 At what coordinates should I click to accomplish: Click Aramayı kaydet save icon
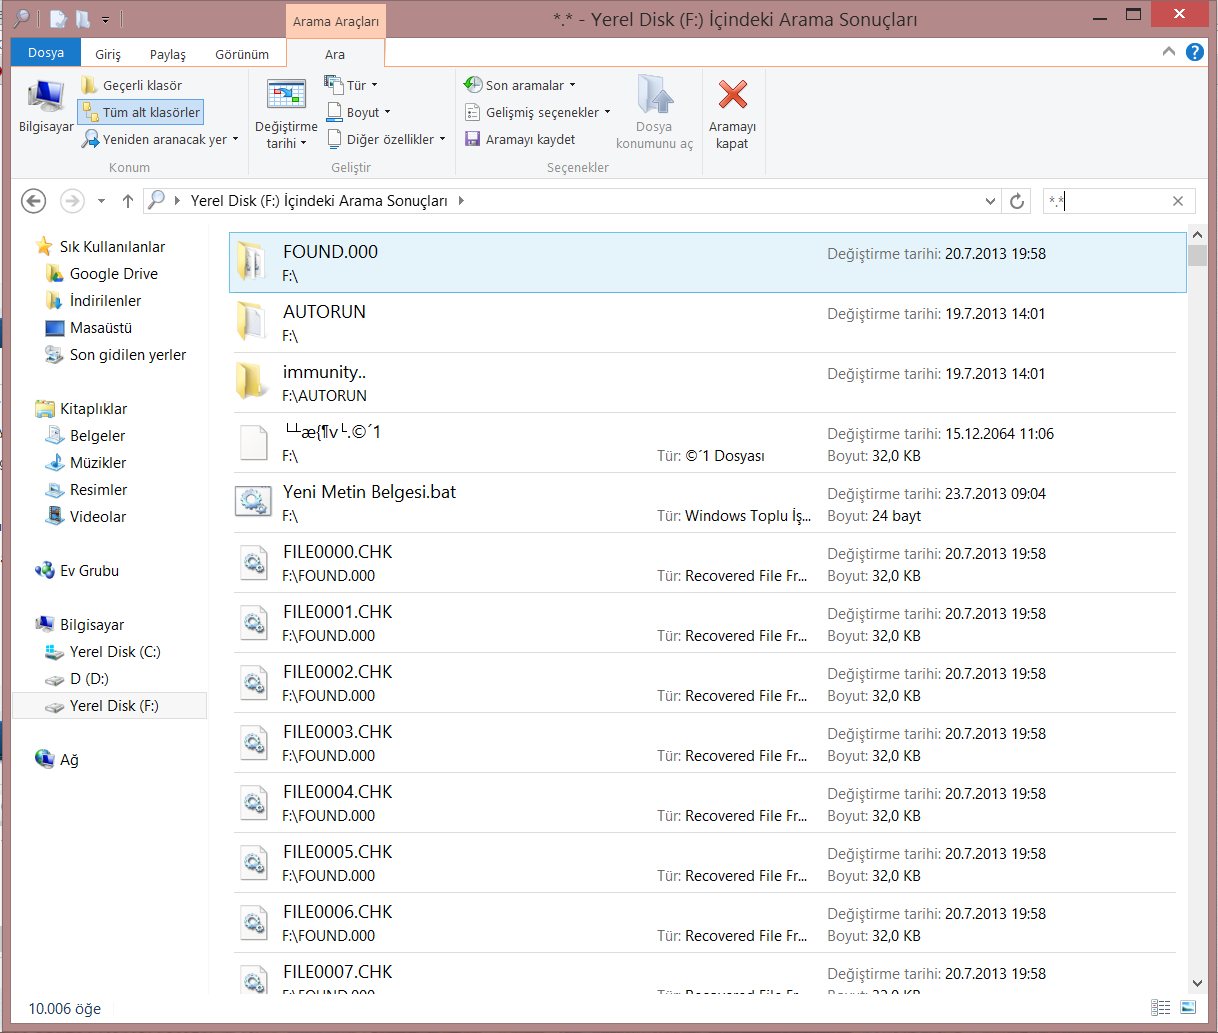pos(473,139)
